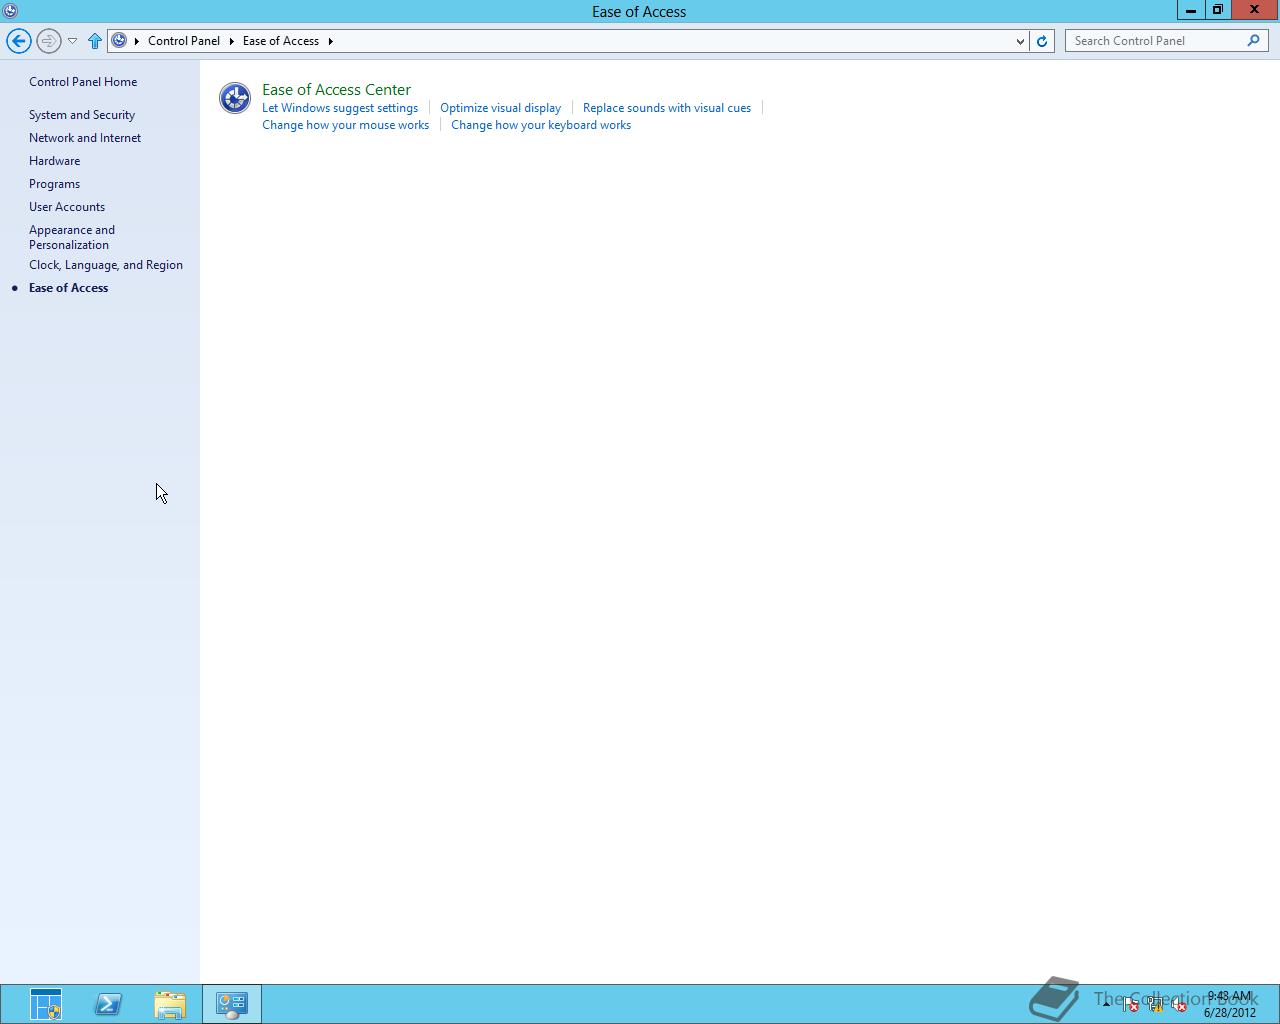Click the search magnifier icon
This screenshot has width=1280, height=1024.
point(1253,41)
